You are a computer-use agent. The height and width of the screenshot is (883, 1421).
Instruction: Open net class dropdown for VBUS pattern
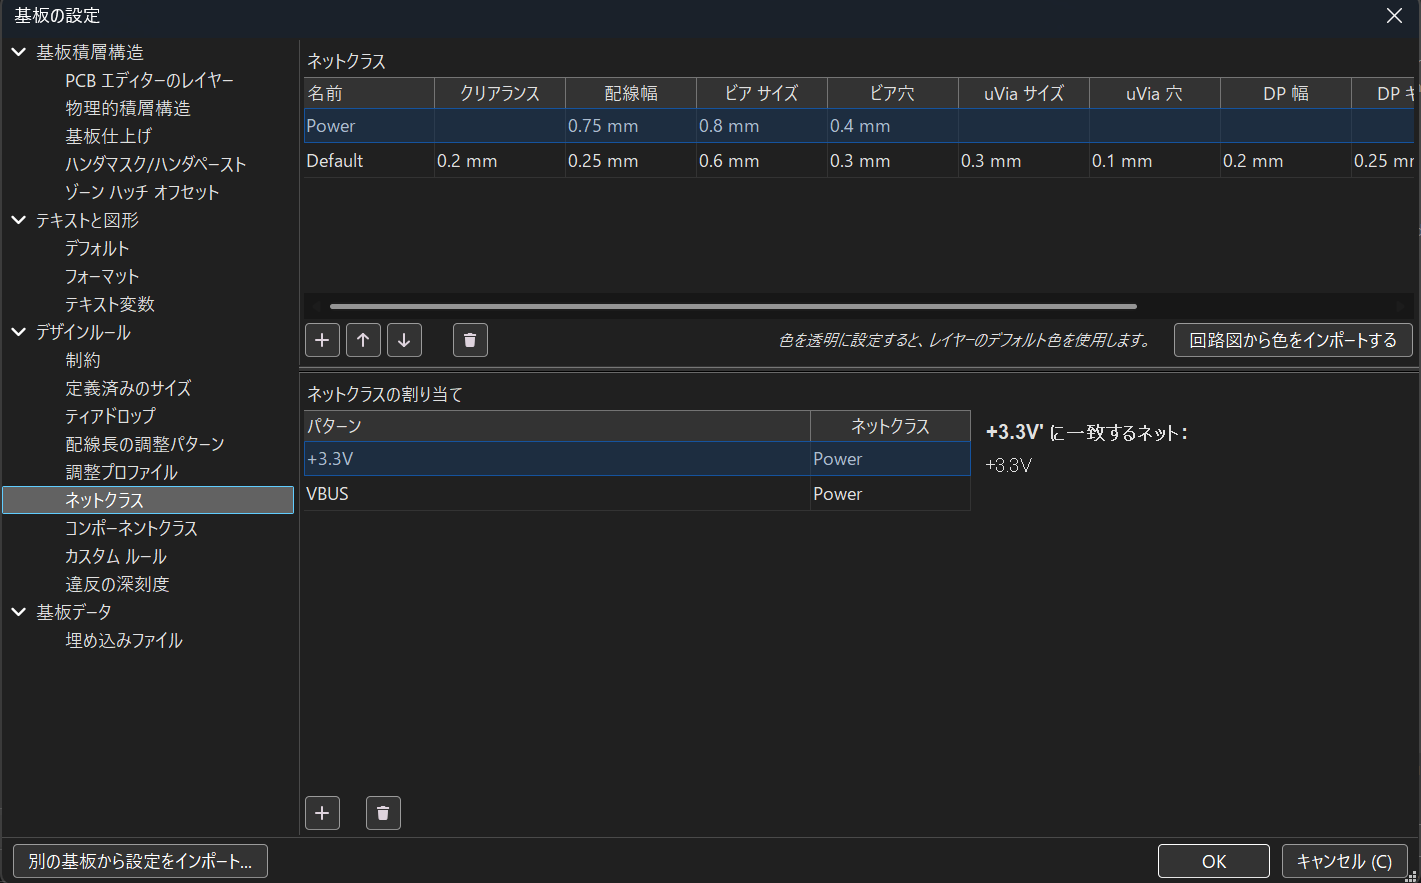890,494
